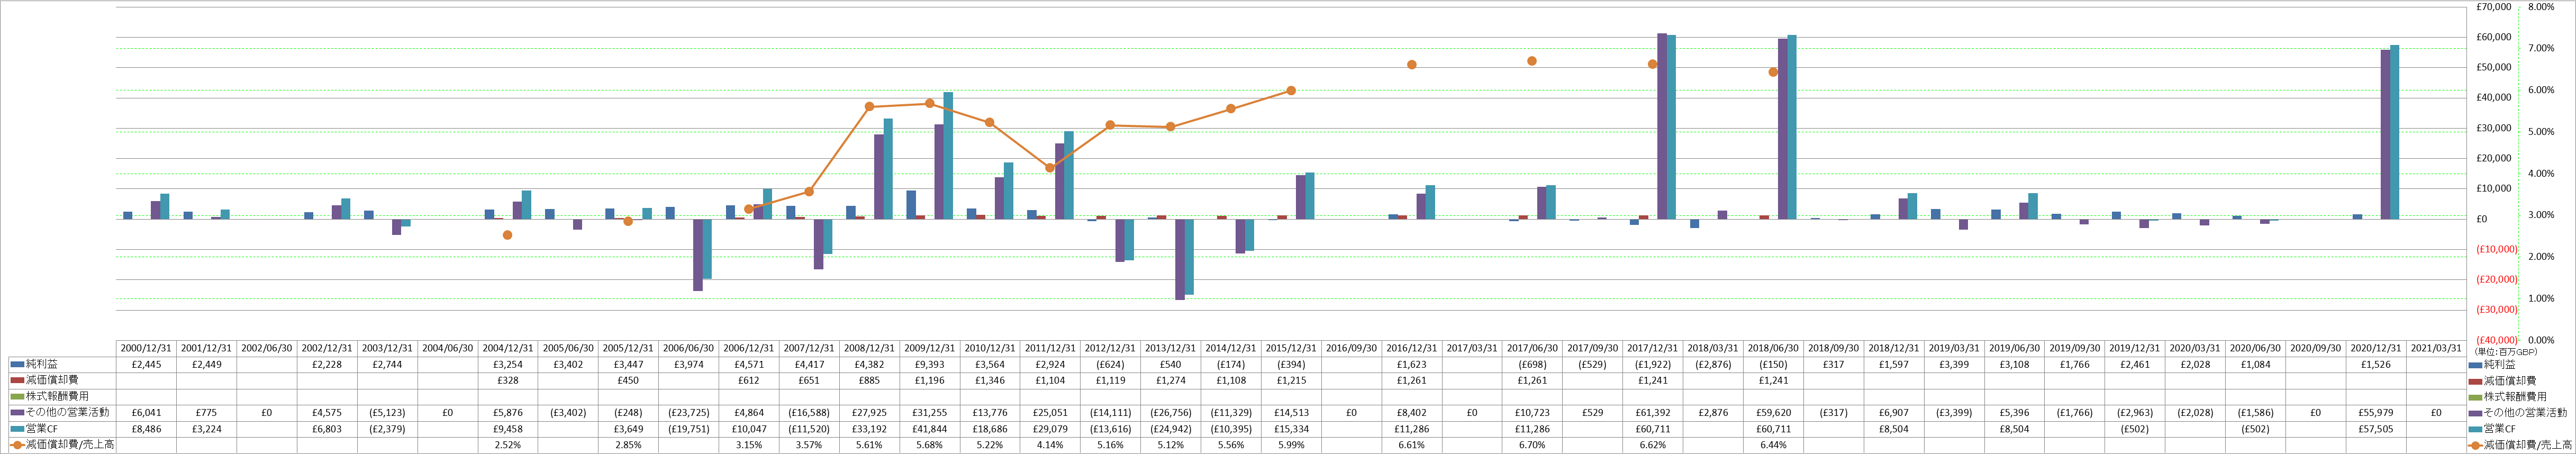Click the £10,047 cell

pos(749,429)
